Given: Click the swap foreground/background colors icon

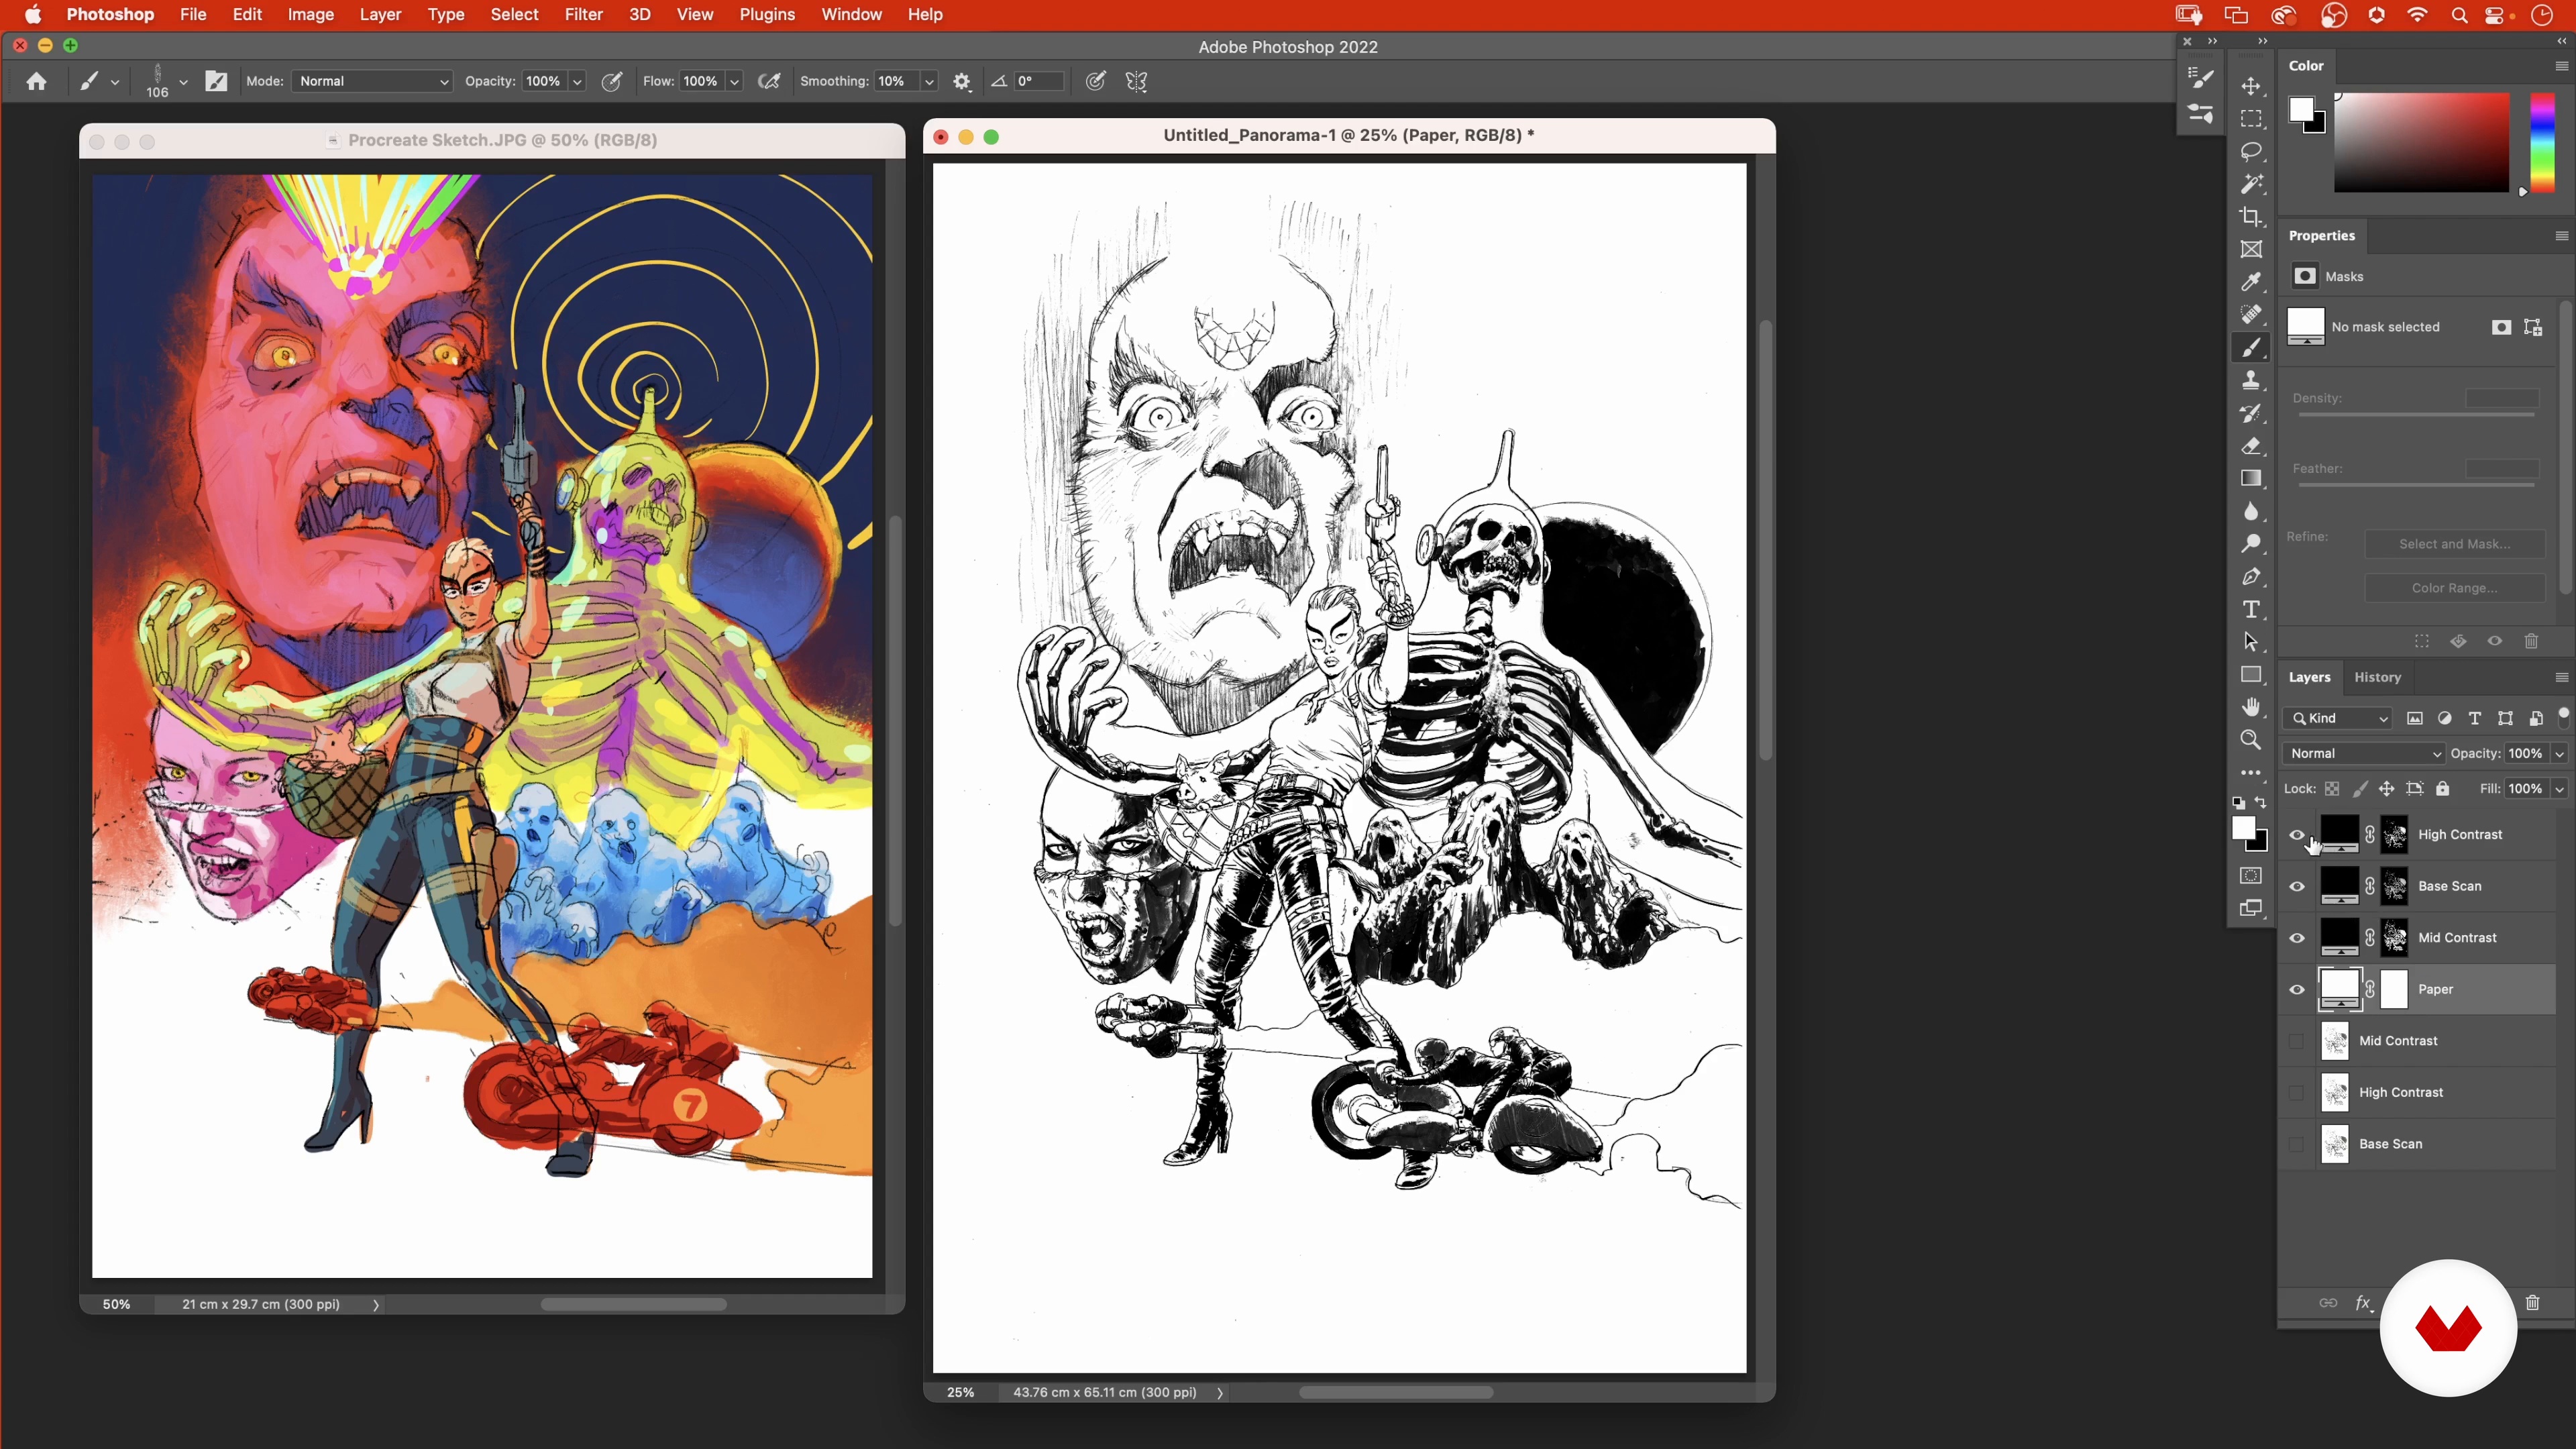Looking at the screenshot, I should [2262, 803].
